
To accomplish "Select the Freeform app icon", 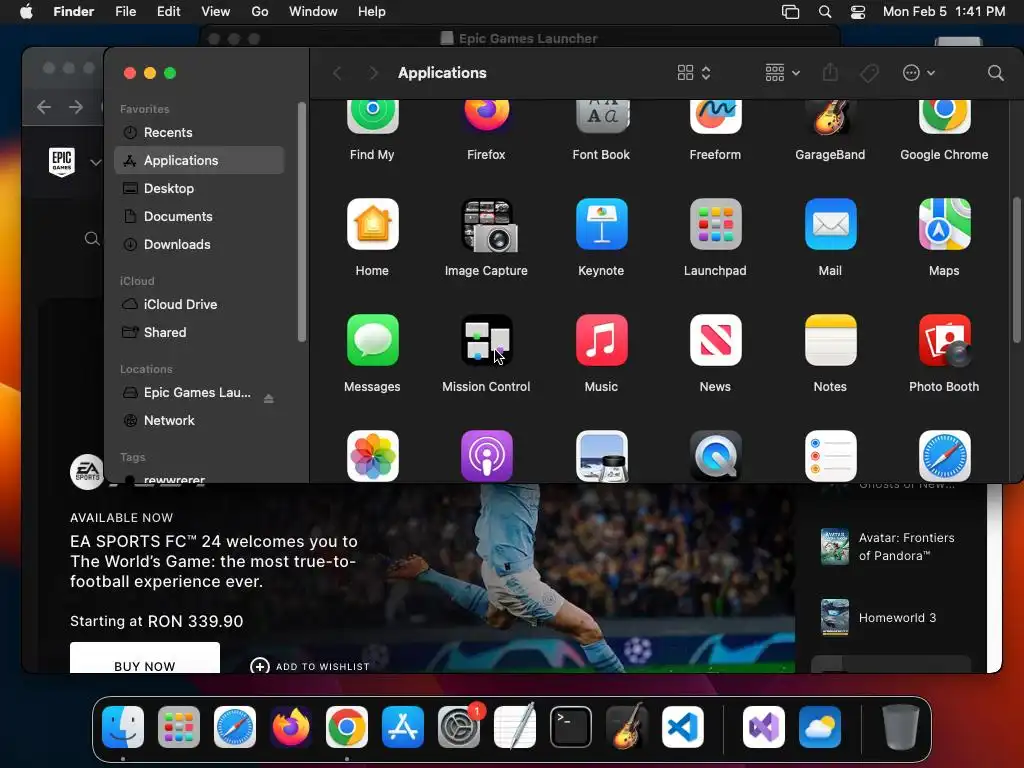I will tap(715, 118).
